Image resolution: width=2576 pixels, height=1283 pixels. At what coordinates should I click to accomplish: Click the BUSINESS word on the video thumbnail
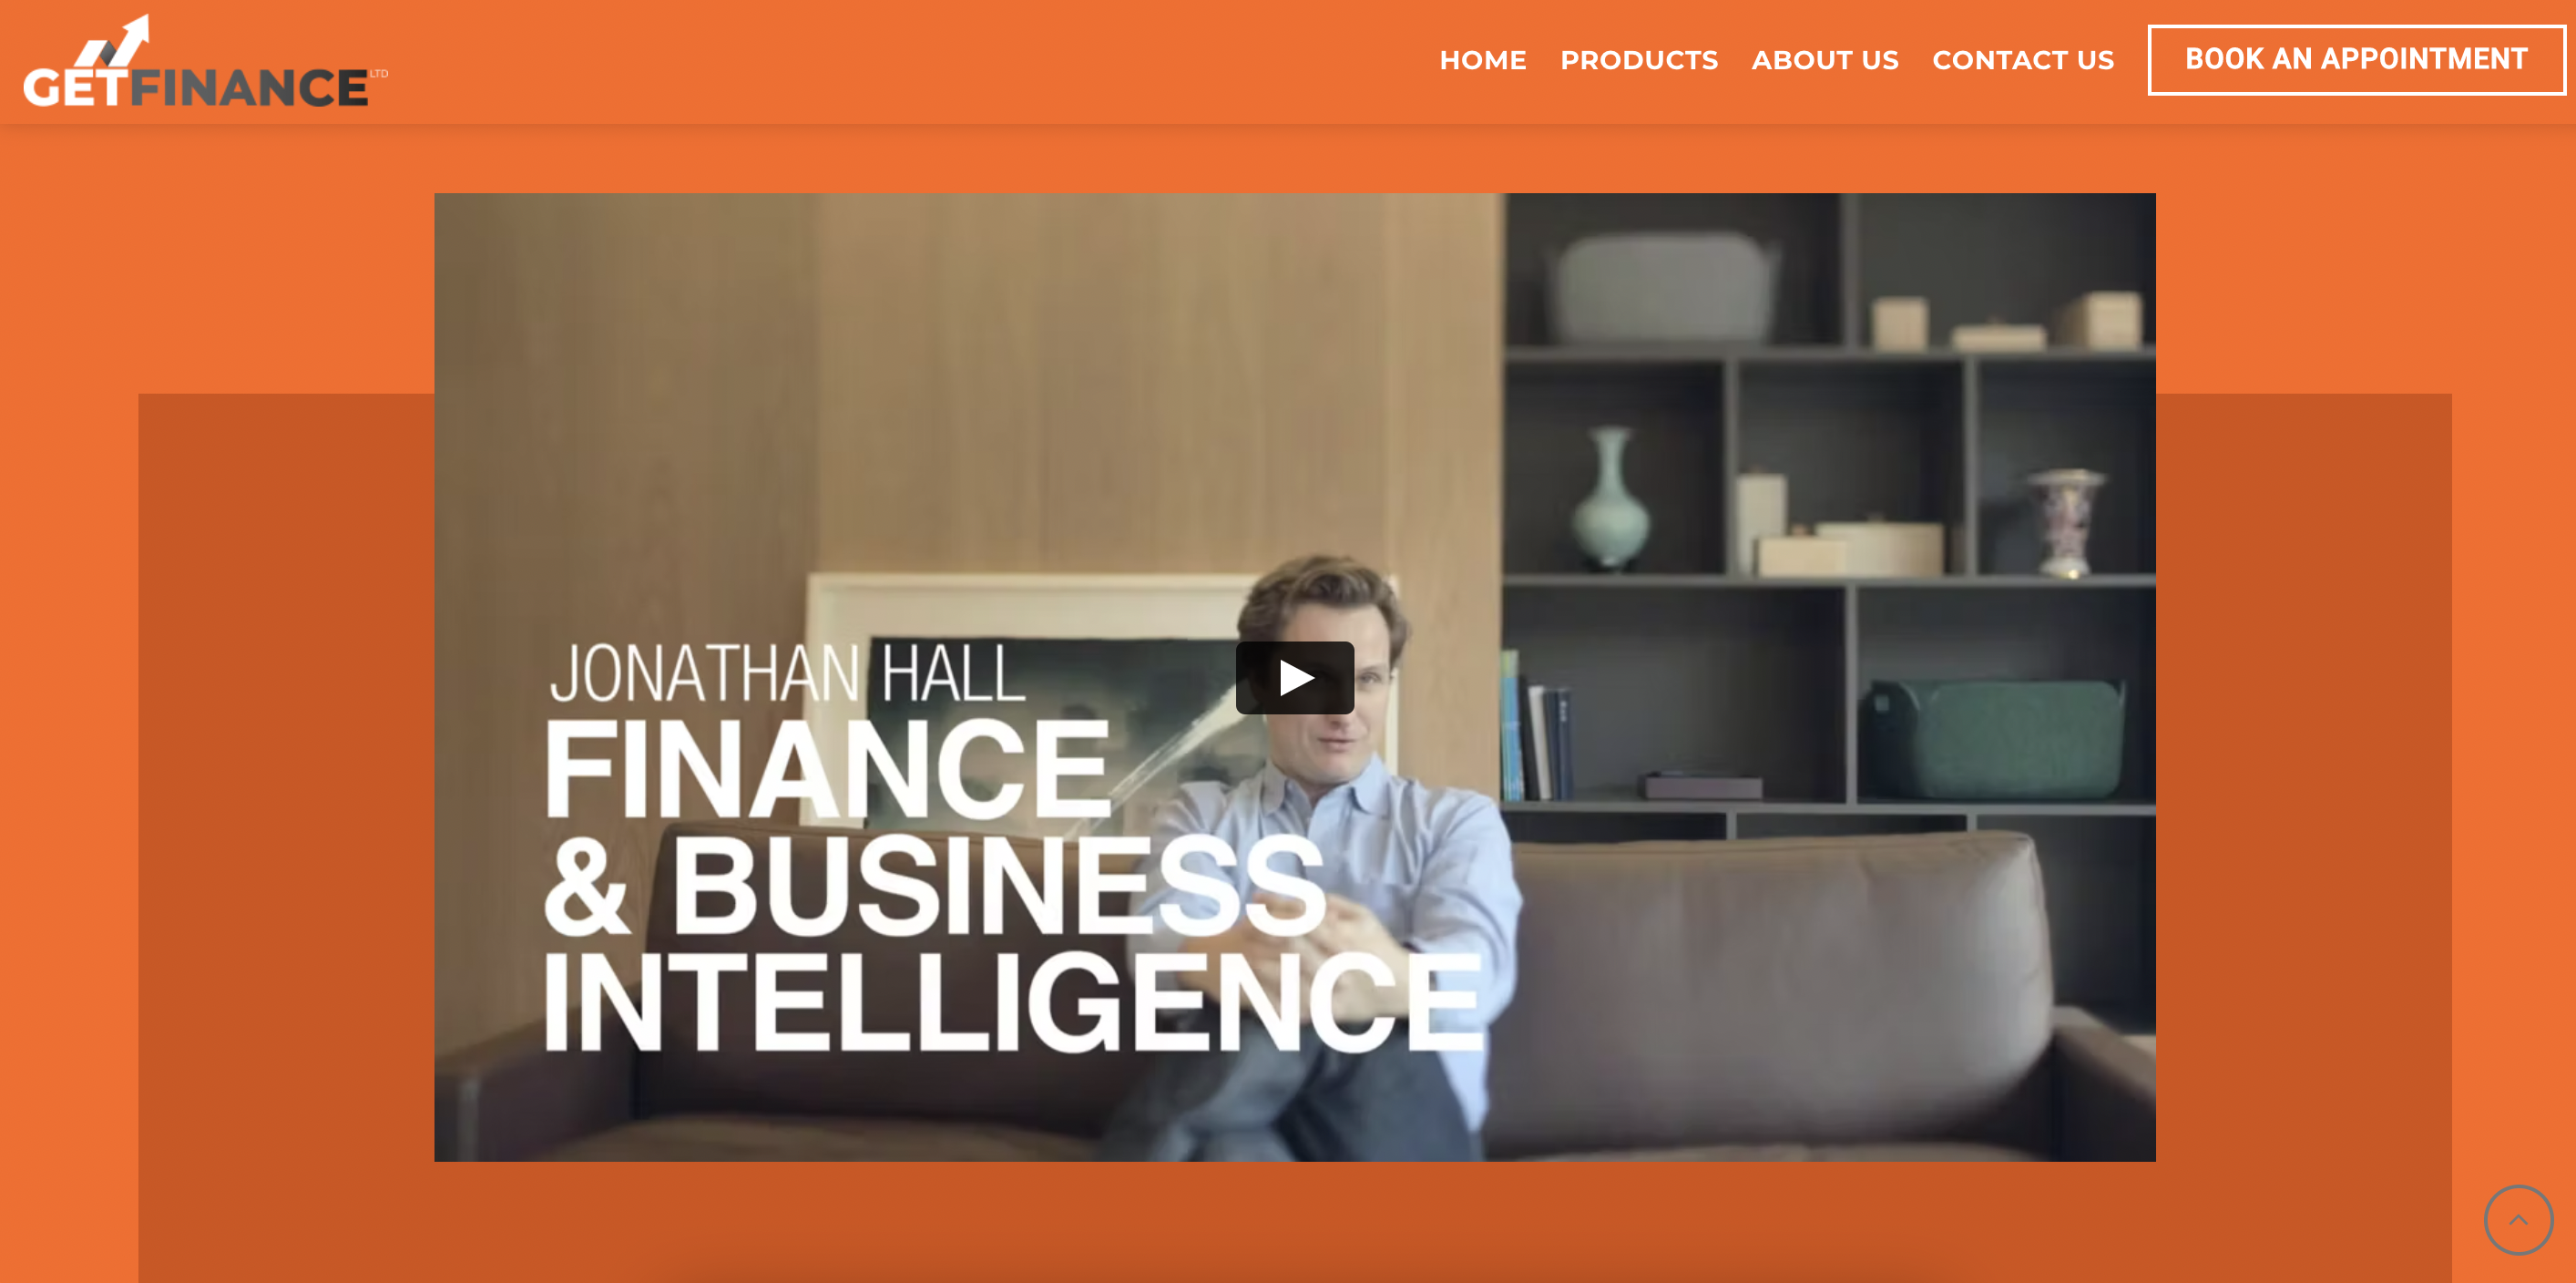(998, 886)
